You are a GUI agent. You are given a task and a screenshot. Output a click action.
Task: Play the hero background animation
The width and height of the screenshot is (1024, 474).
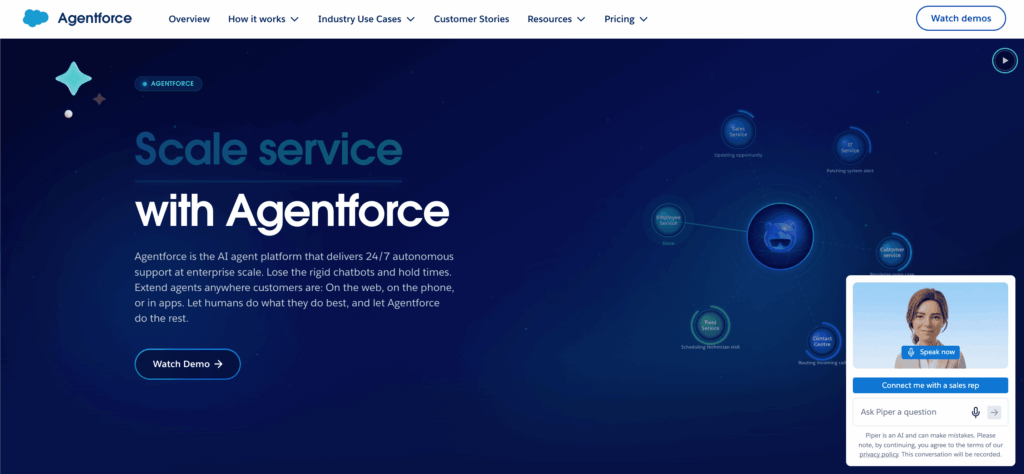[1004, 61]
